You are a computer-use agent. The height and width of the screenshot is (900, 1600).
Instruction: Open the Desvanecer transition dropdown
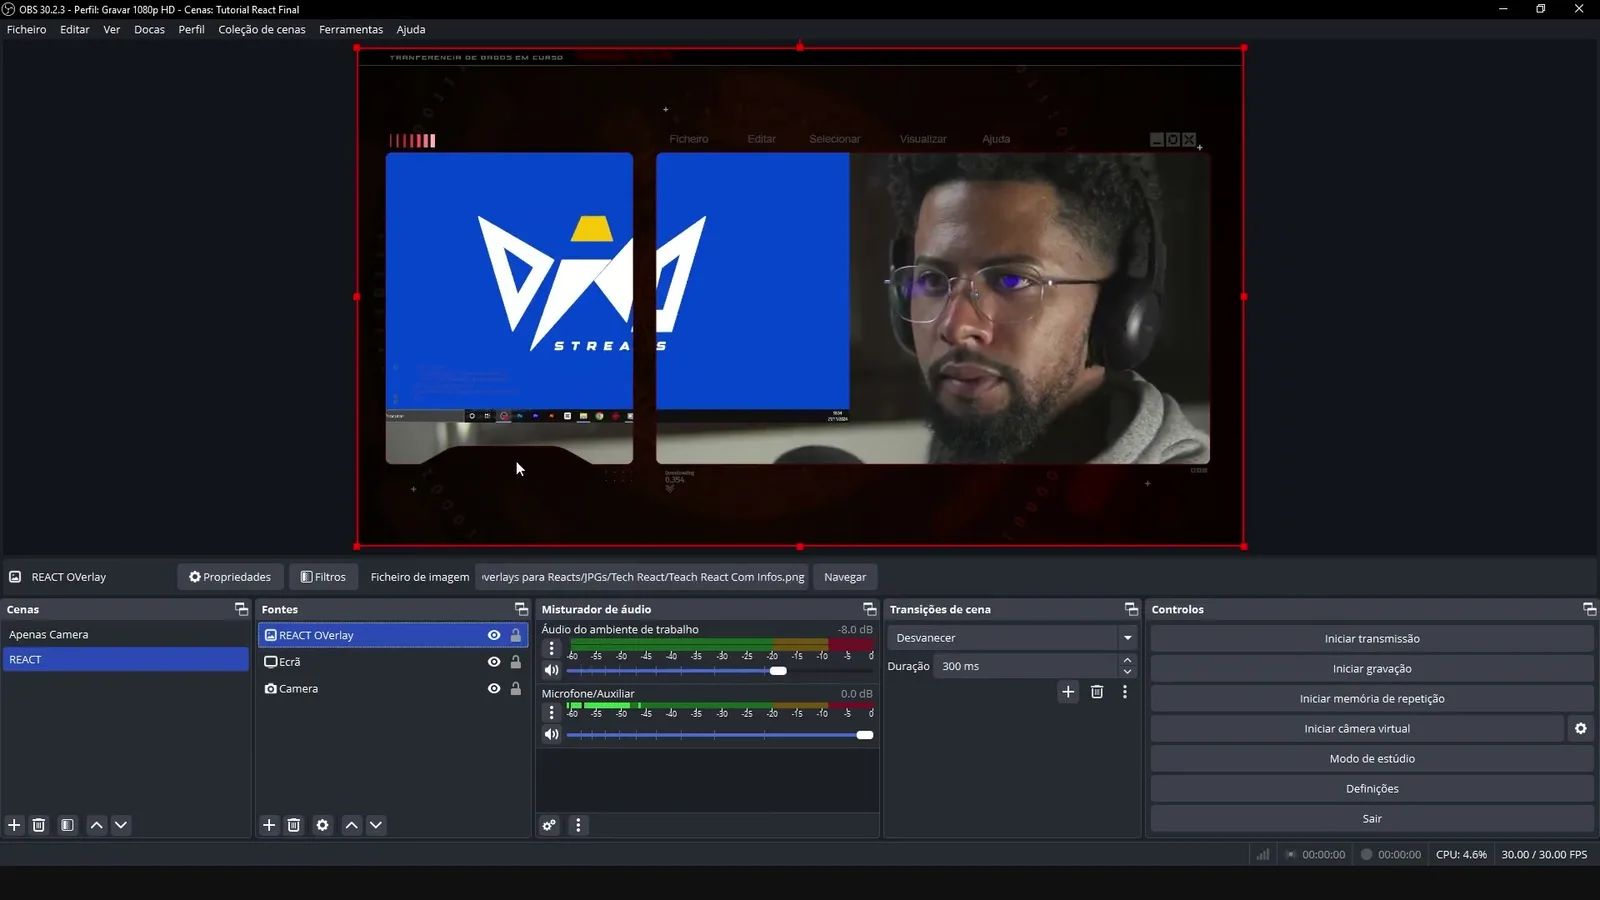tap(1012, 638)
